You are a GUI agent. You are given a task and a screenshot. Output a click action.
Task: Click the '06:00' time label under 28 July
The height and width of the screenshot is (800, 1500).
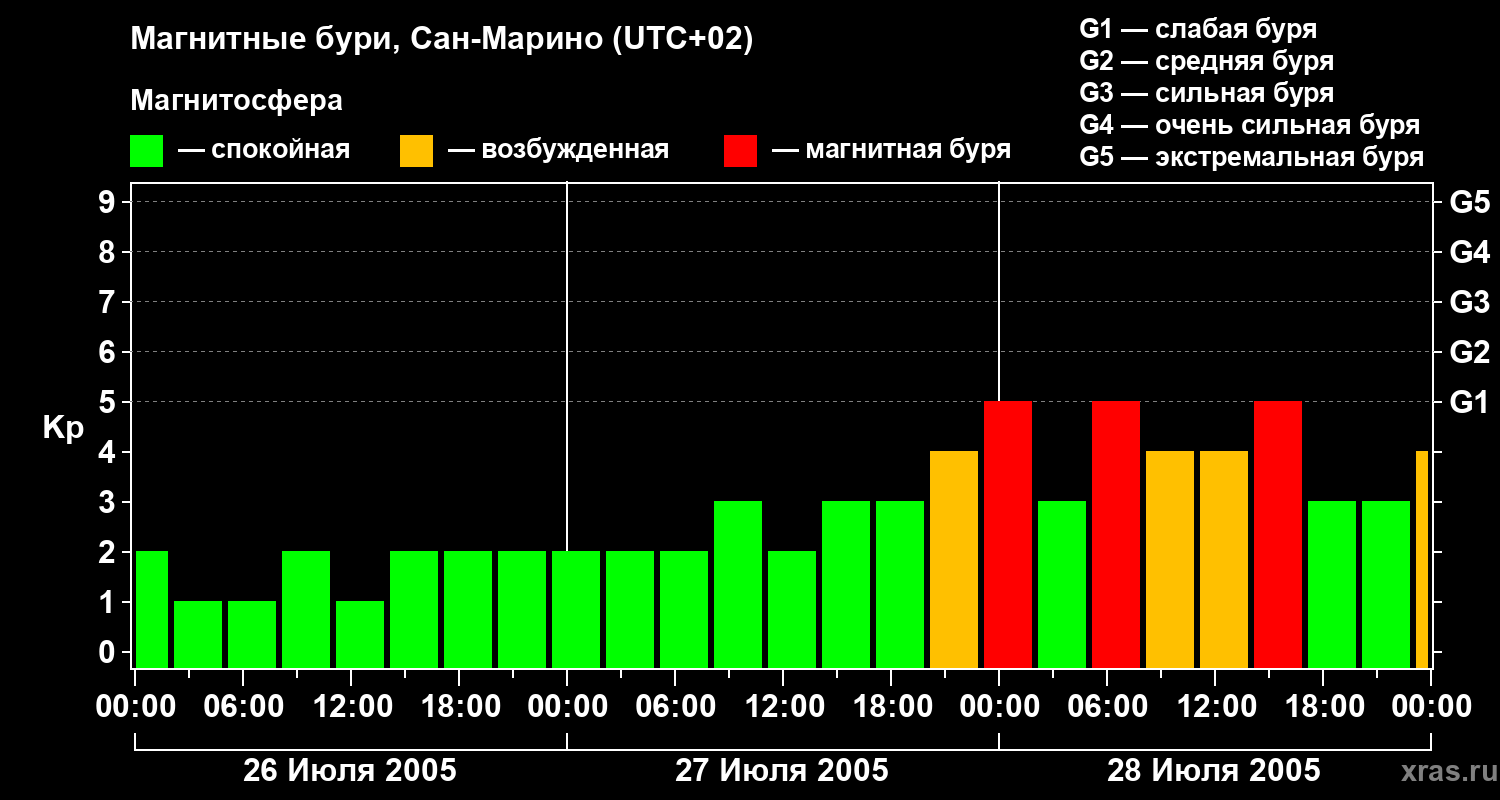click(x=1106, y=706)
